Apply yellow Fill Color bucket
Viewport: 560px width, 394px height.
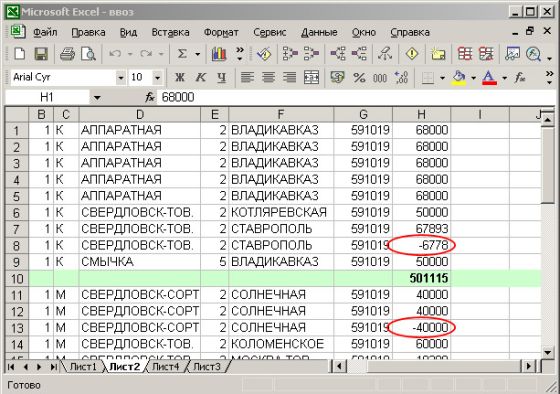tap(460, 77)
